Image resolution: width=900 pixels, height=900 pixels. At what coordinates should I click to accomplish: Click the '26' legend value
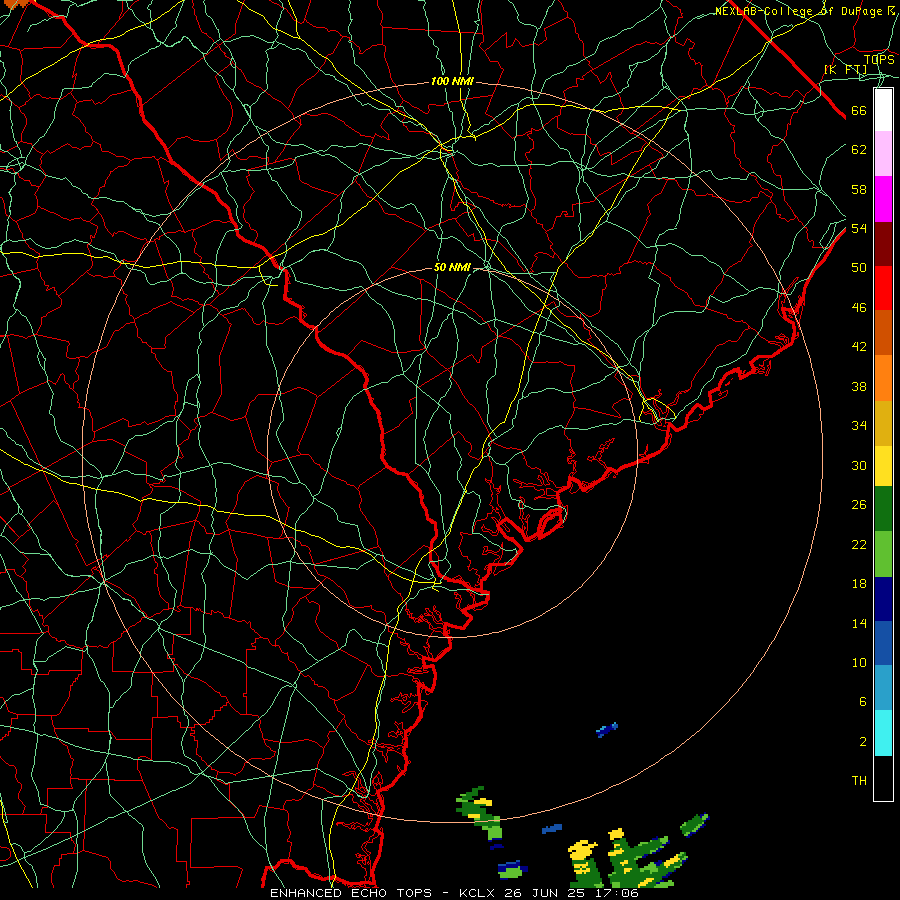pos(859,505)
